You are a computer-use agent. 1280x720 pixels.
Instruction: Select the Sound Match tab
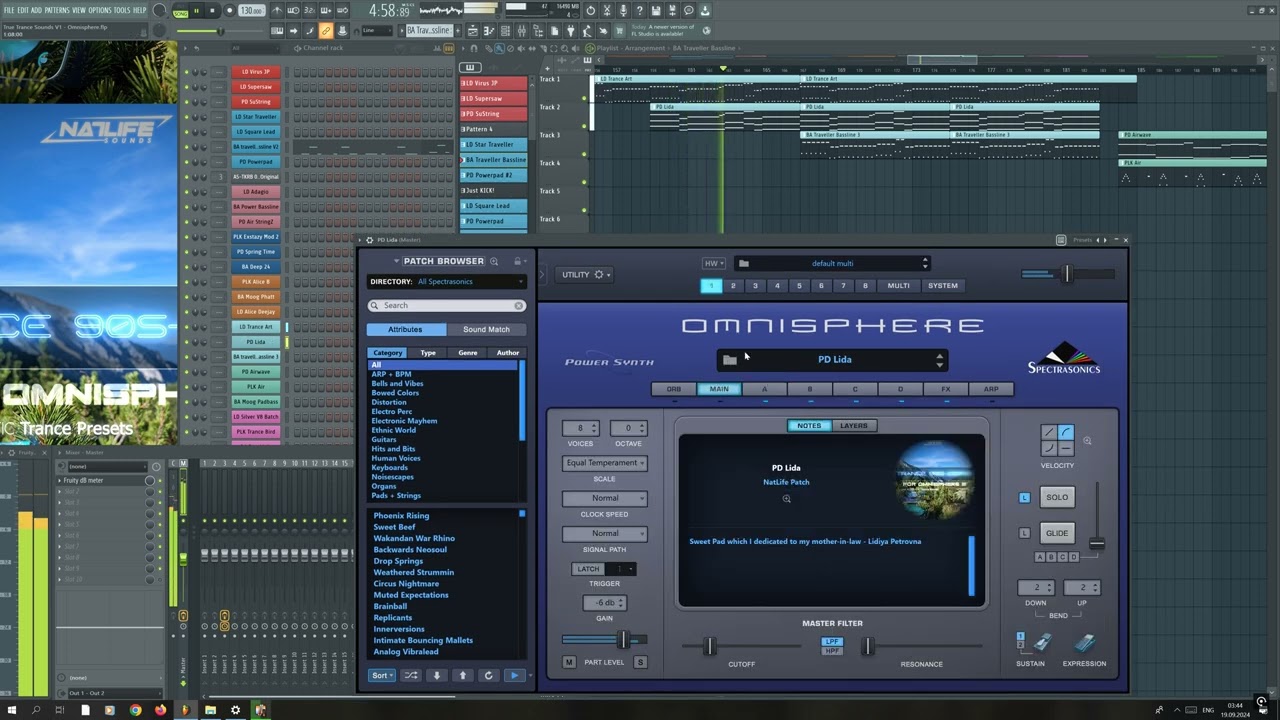click(x=486, y=329)
